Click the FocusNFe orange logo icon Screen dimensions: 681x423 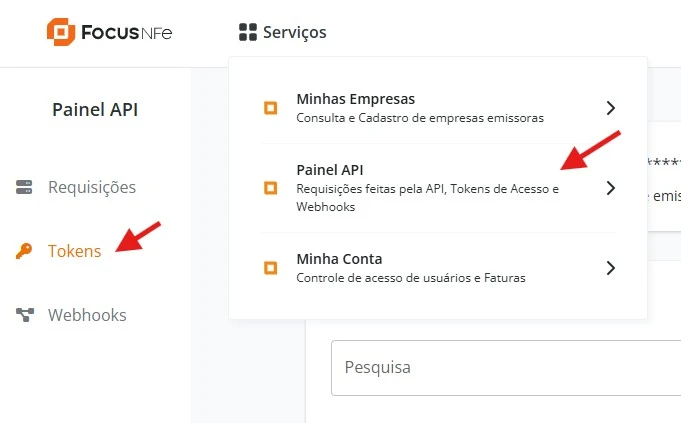click(61, 32)
